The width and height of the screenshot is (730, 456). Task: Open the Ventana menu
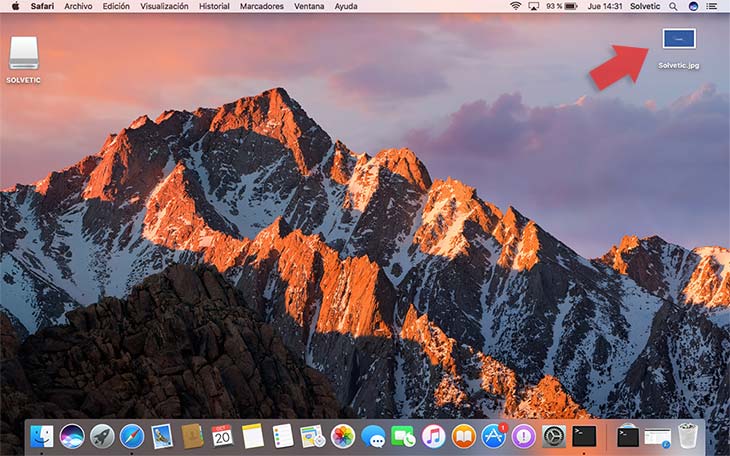(309, 6)
